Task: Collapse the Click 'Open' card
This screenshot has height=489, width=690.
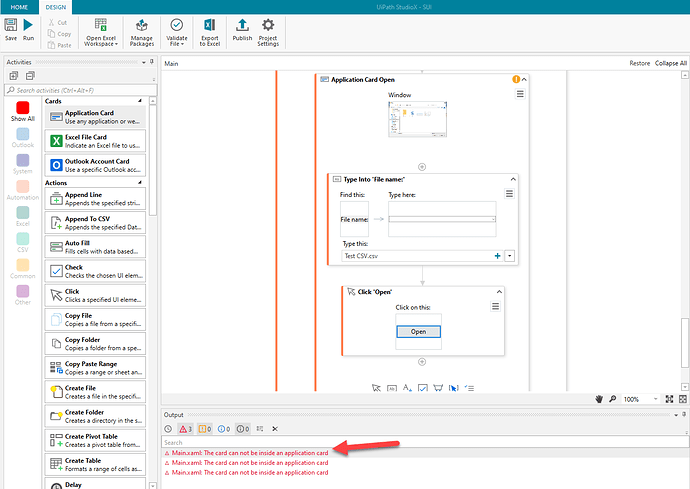Action: pyautogui.click(x=499, y=292)
